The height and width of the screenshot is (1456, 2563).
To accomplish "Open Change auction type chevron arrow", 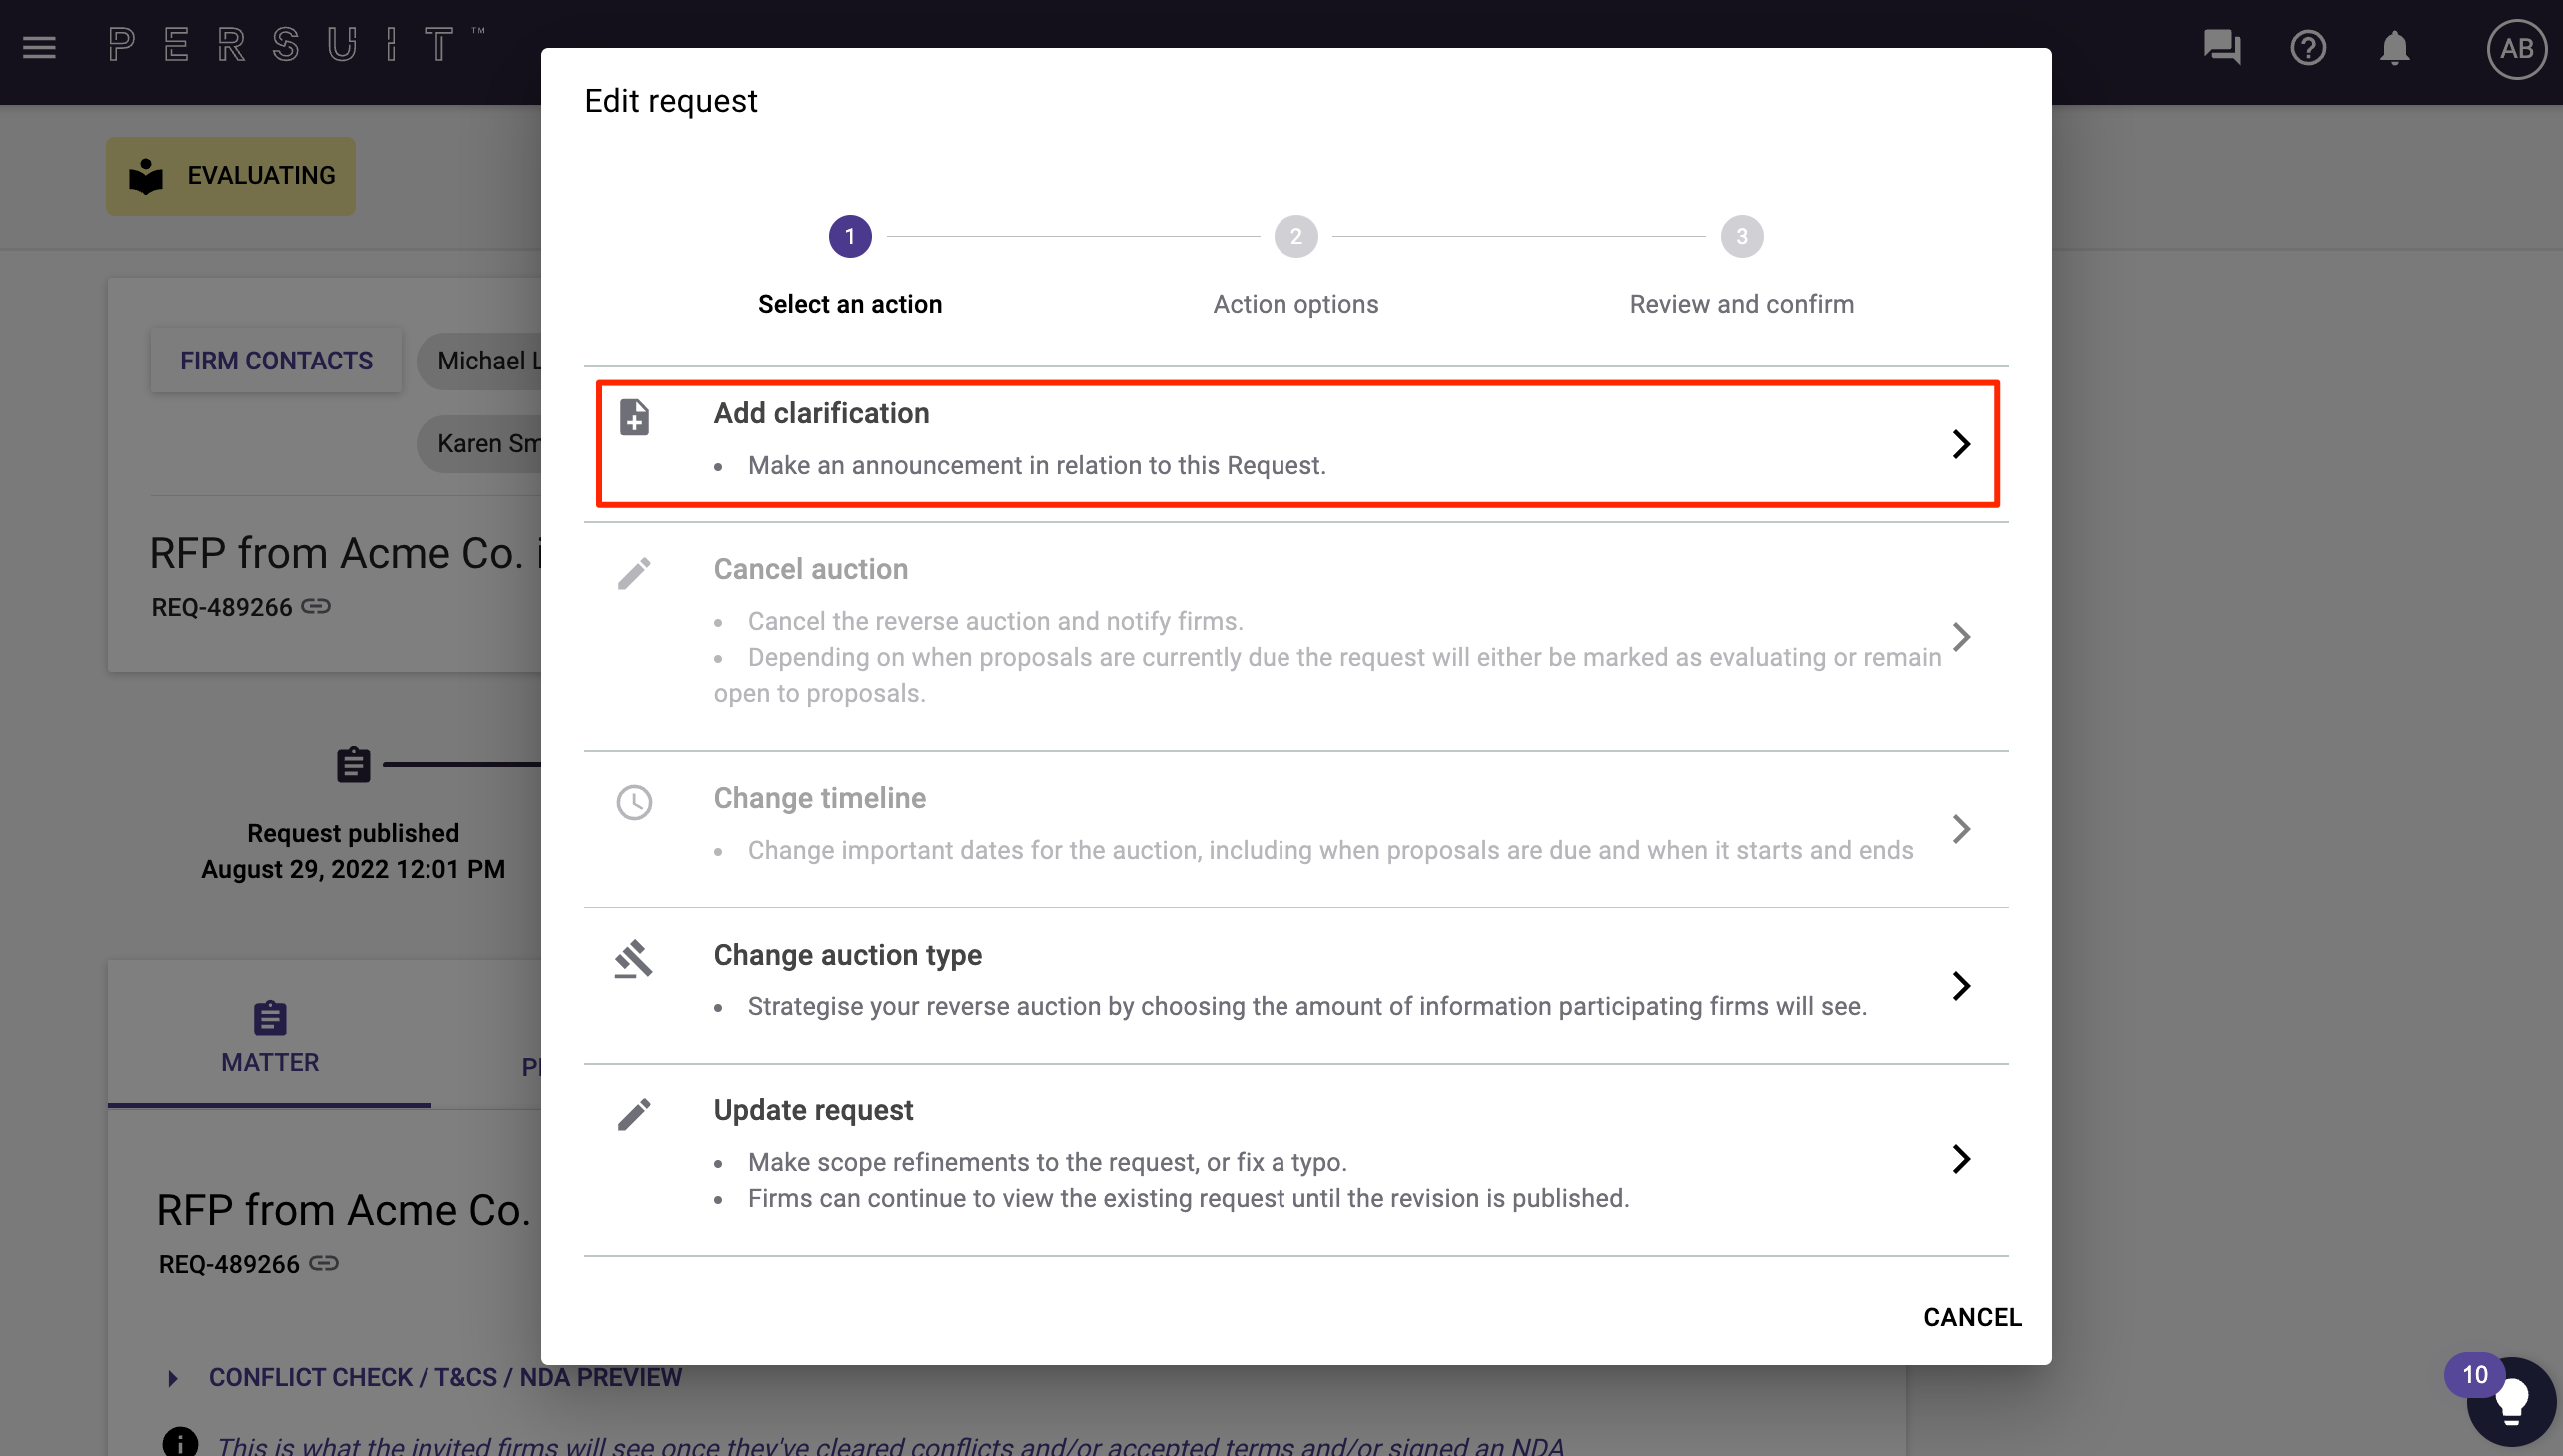I will pyautogui.click(x=1960, y=985).
